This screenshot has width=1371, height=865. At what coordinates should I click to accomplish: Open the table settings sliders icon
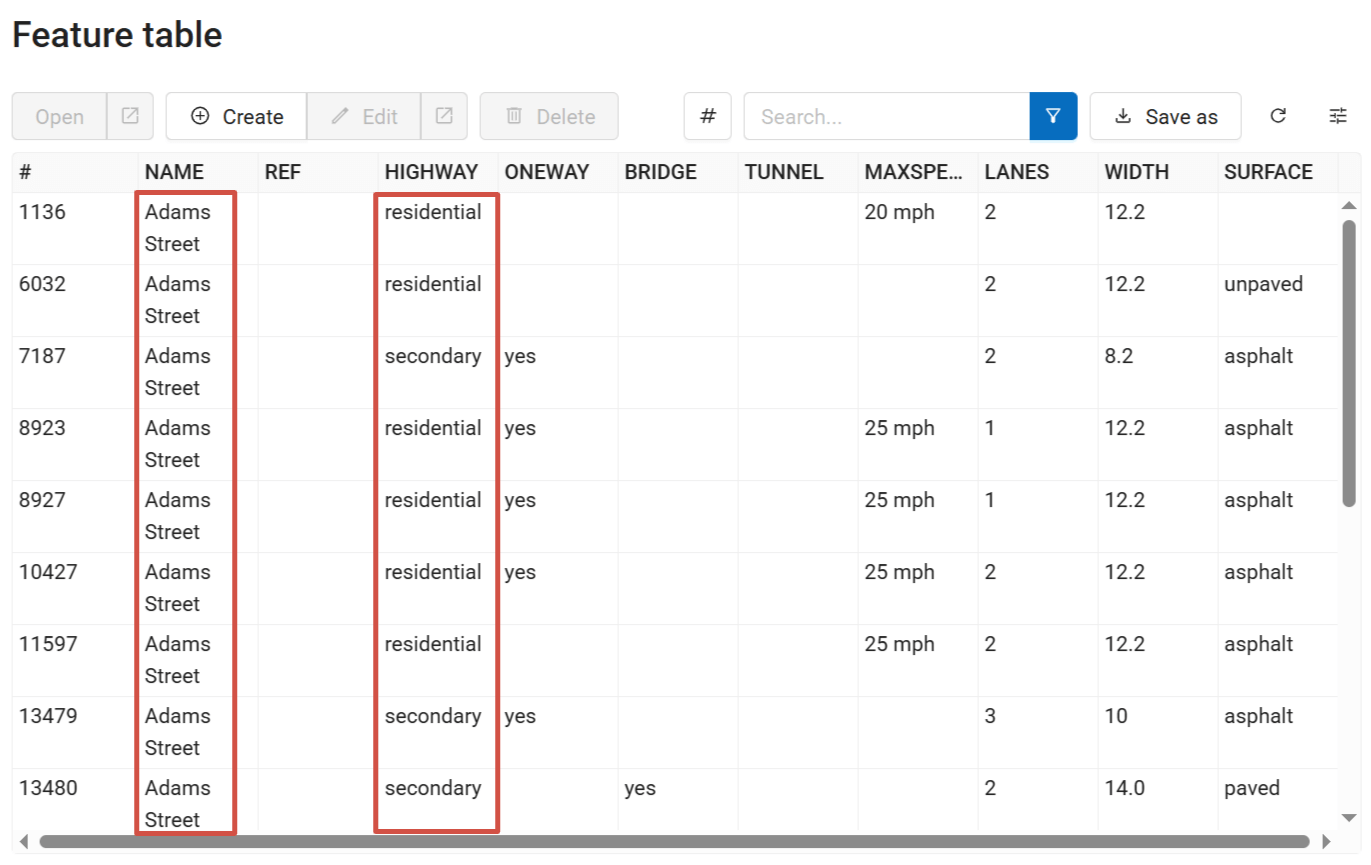(1338, 116)
